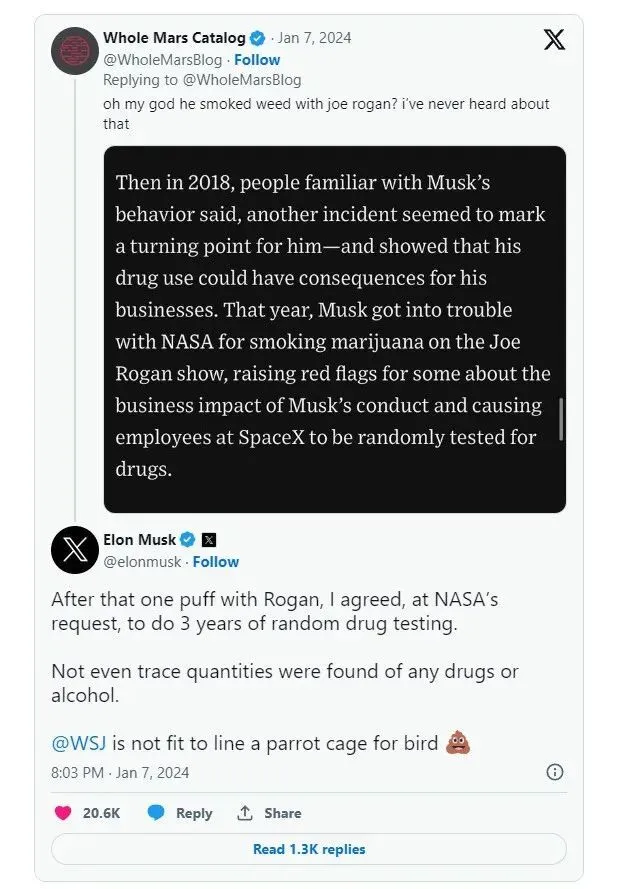
Task: Click verified badge next to Whole Mars Catalog
Action: point(257,38)
